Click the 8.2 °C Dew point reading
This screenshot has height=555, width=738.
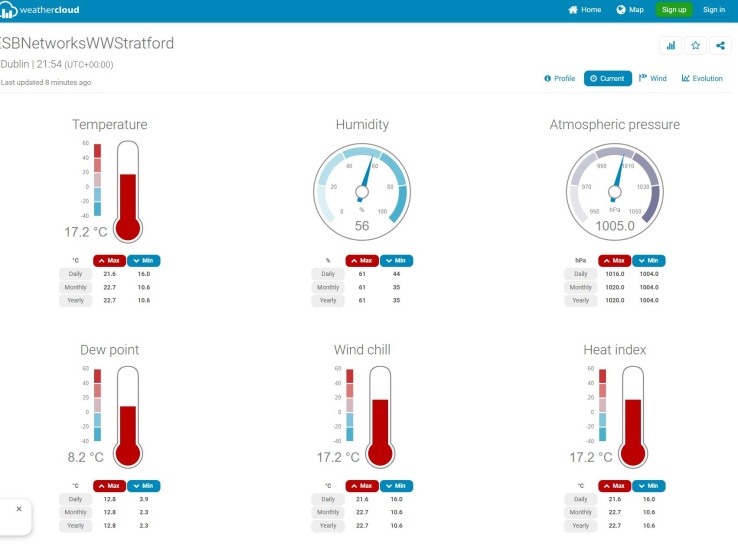click(86, 457)
